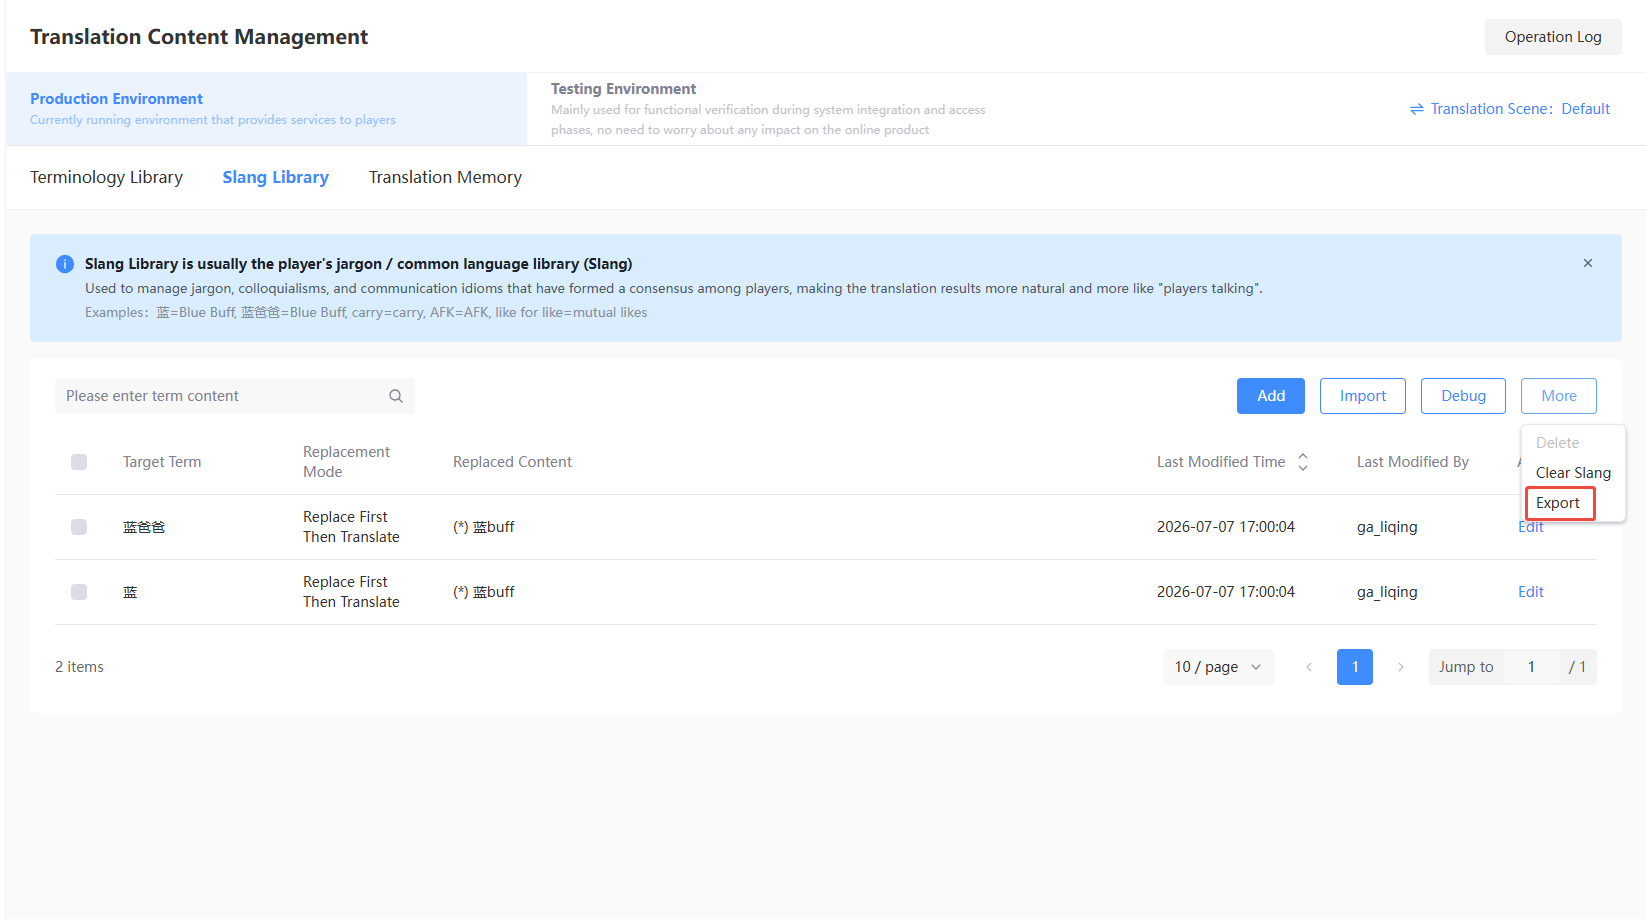
Task: Click the Replacement Mode column header
Action: [x=346, y=462]
